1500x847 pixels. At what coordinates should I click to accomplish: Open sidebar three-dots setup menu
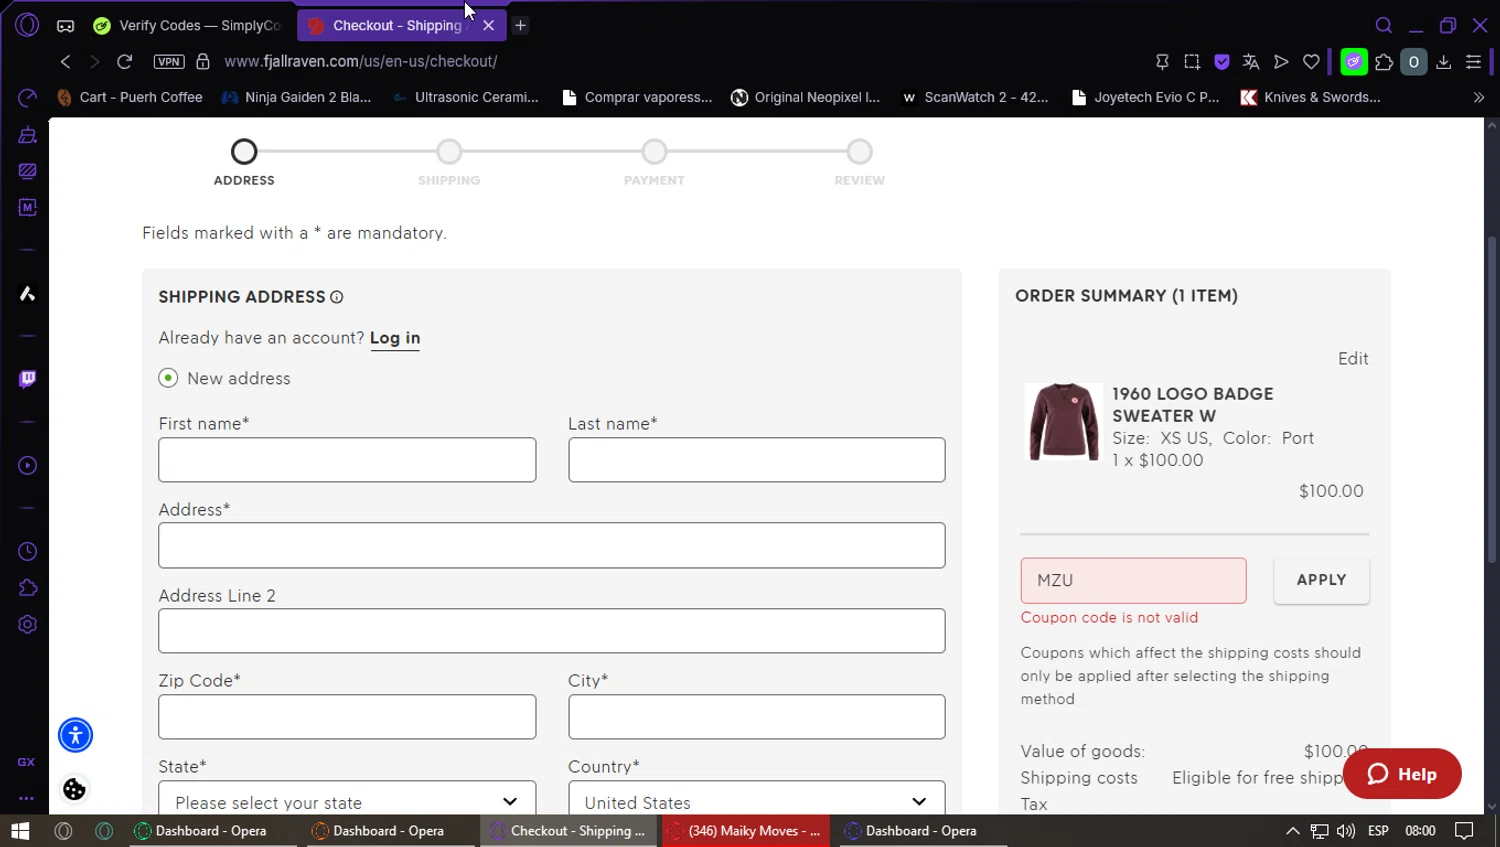[26, 798]
